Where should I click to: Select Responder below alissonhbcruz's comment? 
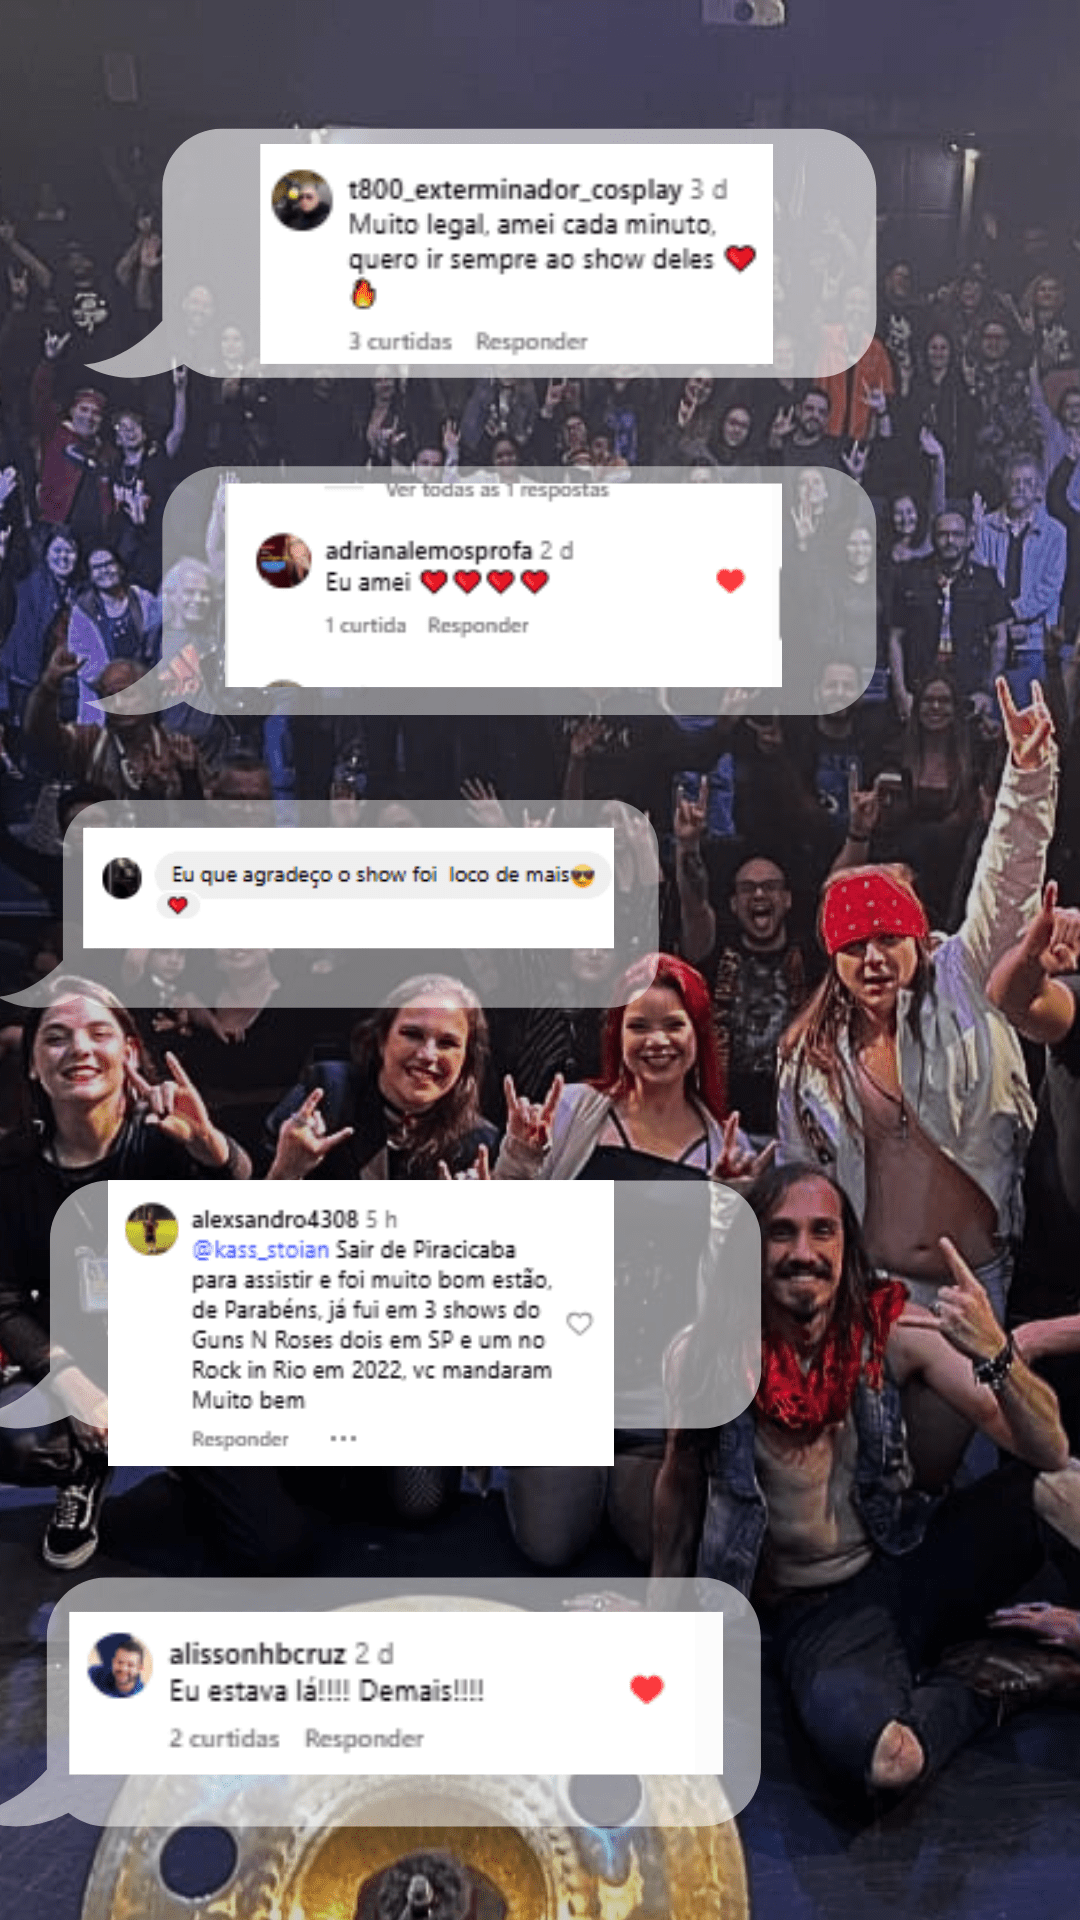point(364,1739)
